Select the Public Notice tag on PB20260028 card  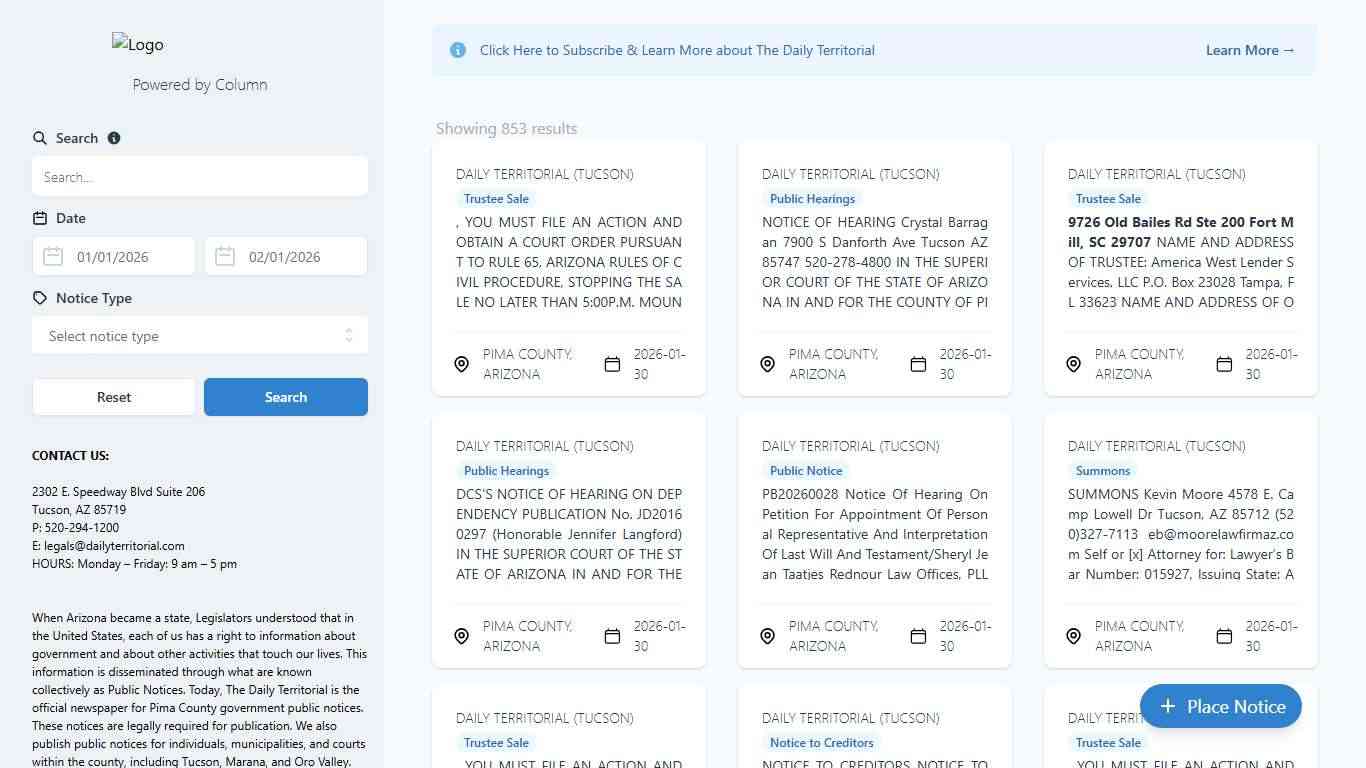(x=806, y=471)
